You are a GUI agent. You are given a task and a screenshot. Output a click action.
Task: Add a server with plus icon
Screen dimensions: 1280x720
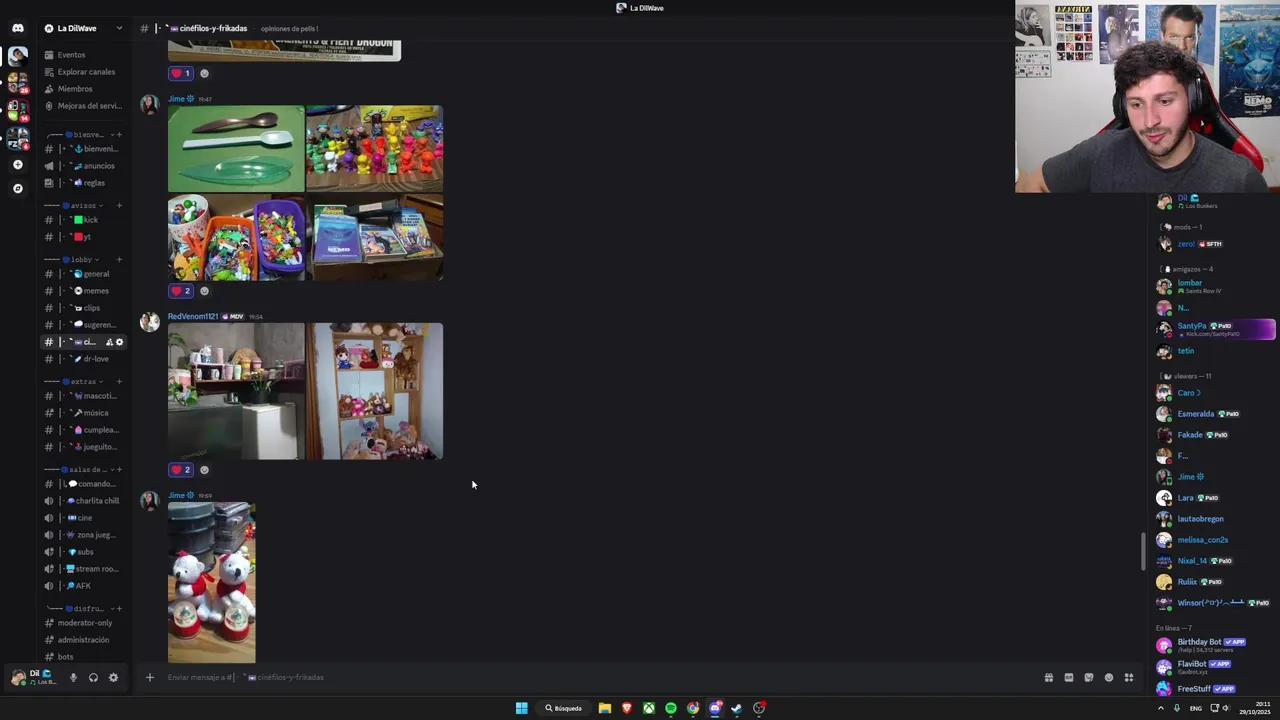pyautogui.click(x=17, y=164)
